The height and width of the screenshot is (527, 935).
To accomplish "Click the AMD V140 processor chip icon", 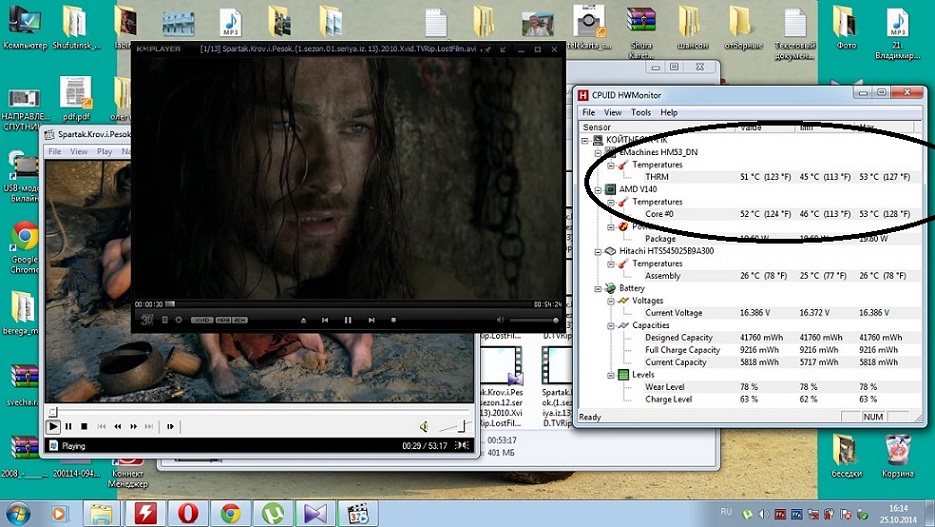I will [x=610, y=190].
